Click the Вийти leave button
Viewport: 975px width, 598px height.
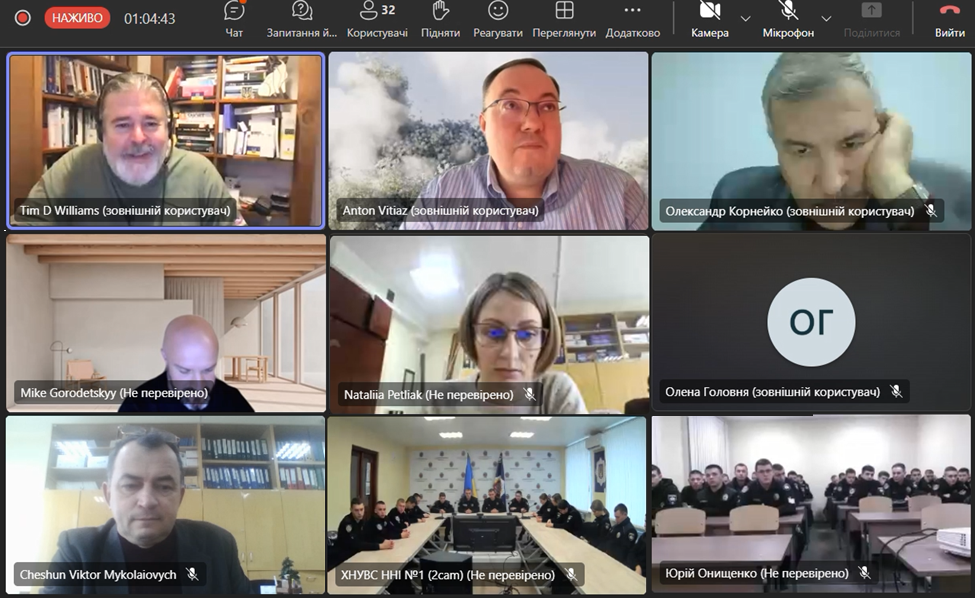[x=949, y=19]
